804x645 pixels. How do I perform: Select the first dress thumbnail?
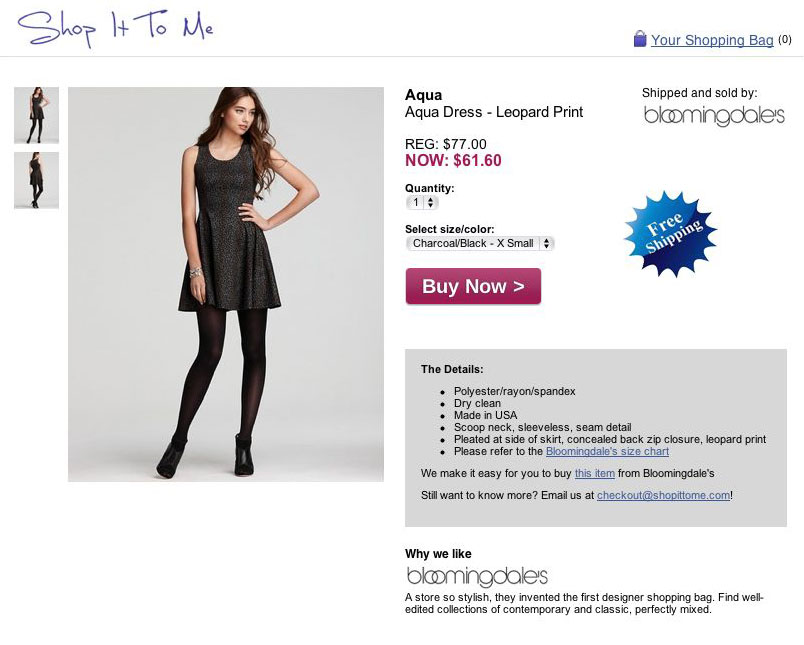[36, 115]
